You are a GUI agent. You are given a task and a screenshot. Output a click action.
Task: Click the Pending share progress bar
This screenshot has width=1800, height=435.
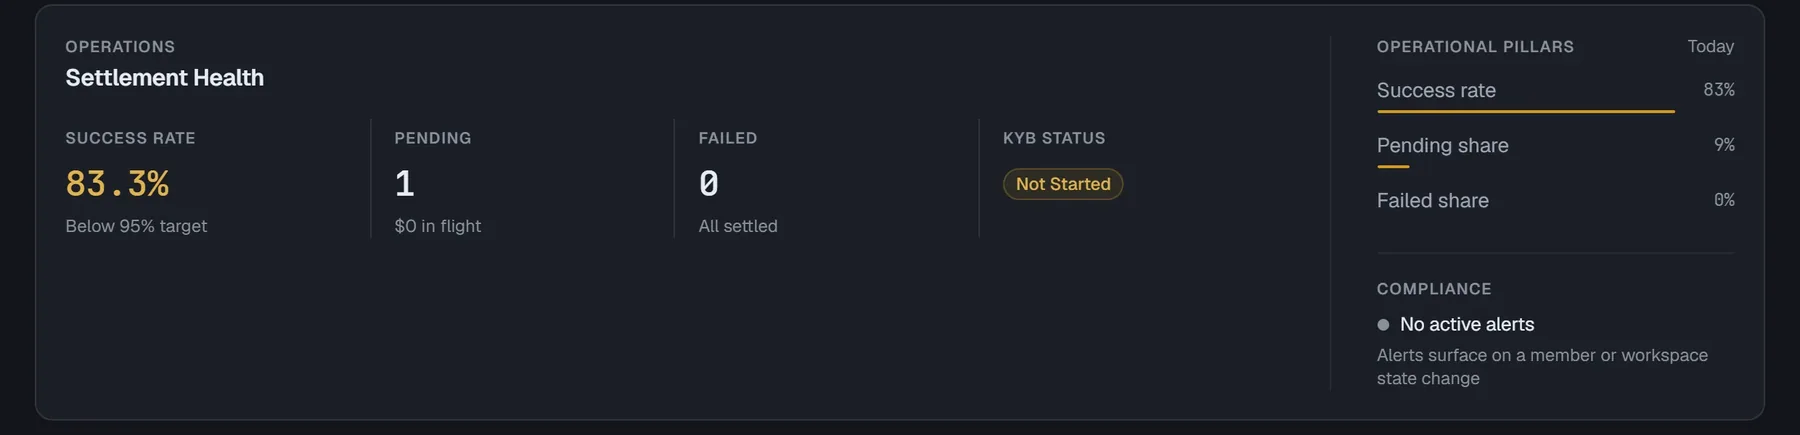point(1393,166)
